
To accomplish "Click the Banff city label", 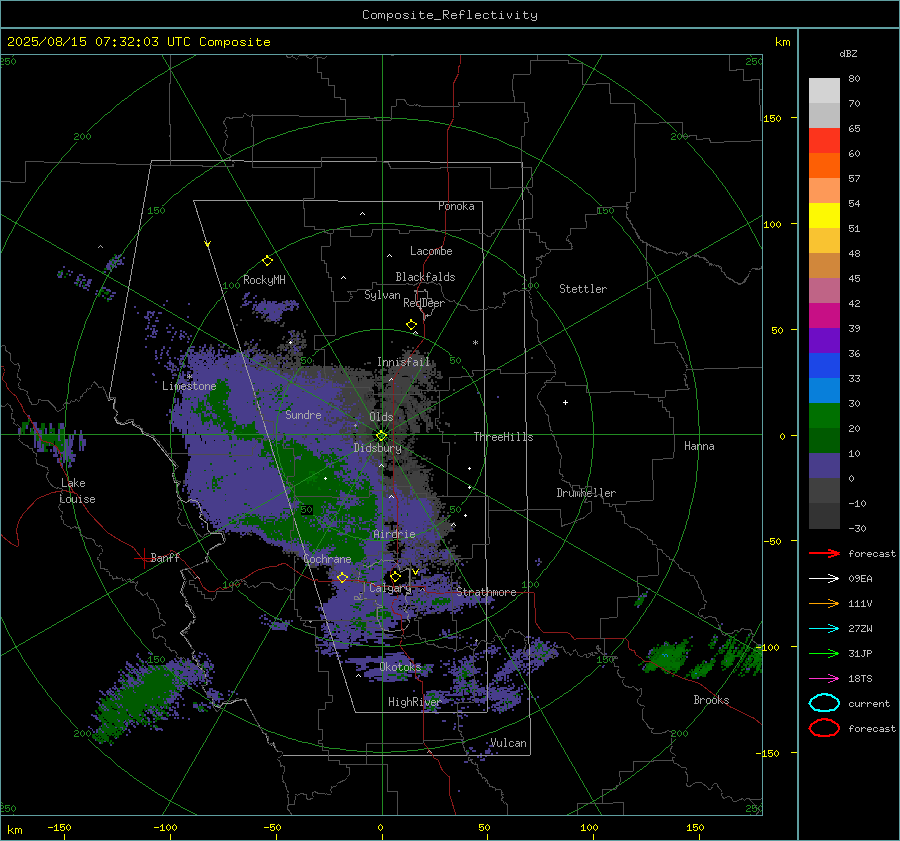I will [165, 557].
